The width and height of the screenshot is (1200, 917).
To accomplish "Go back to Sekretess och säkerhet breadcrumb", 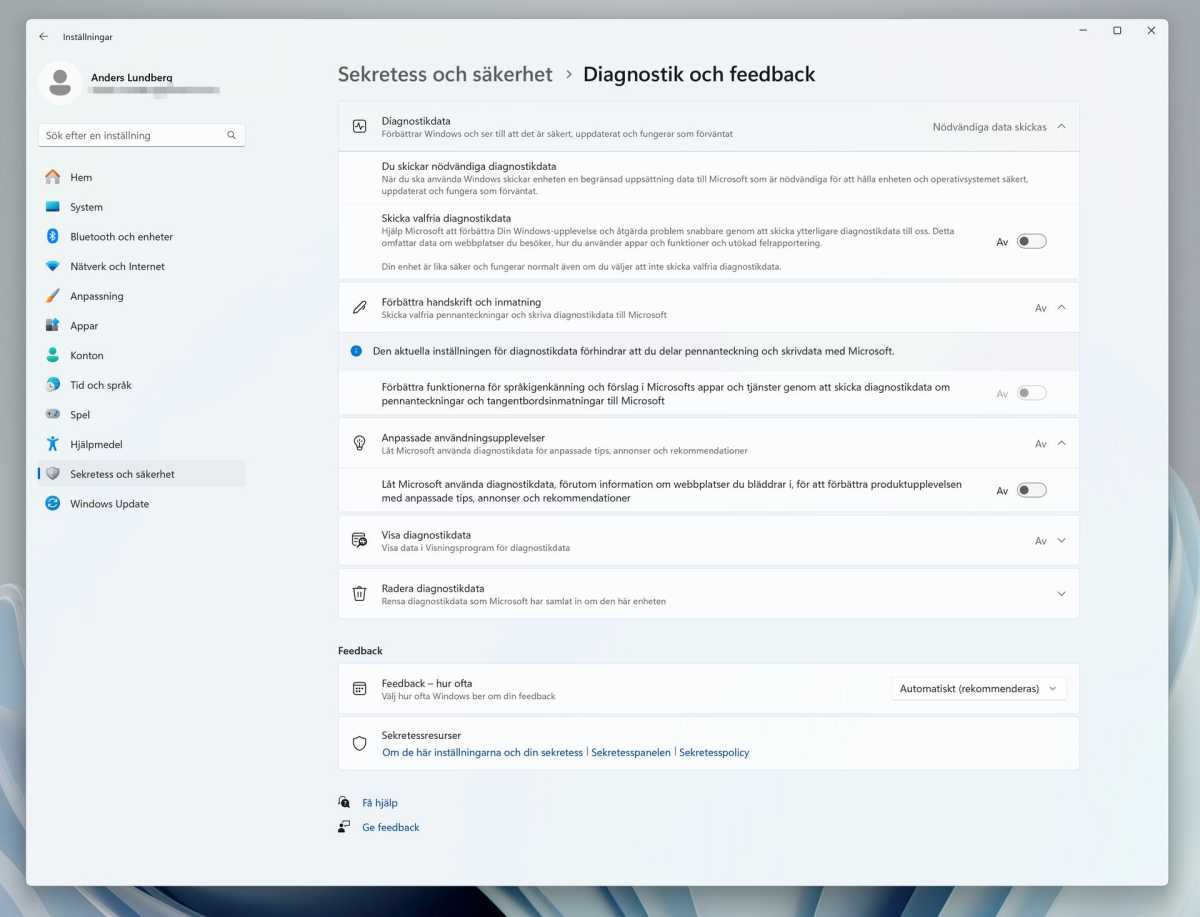I will coord(445,74).
